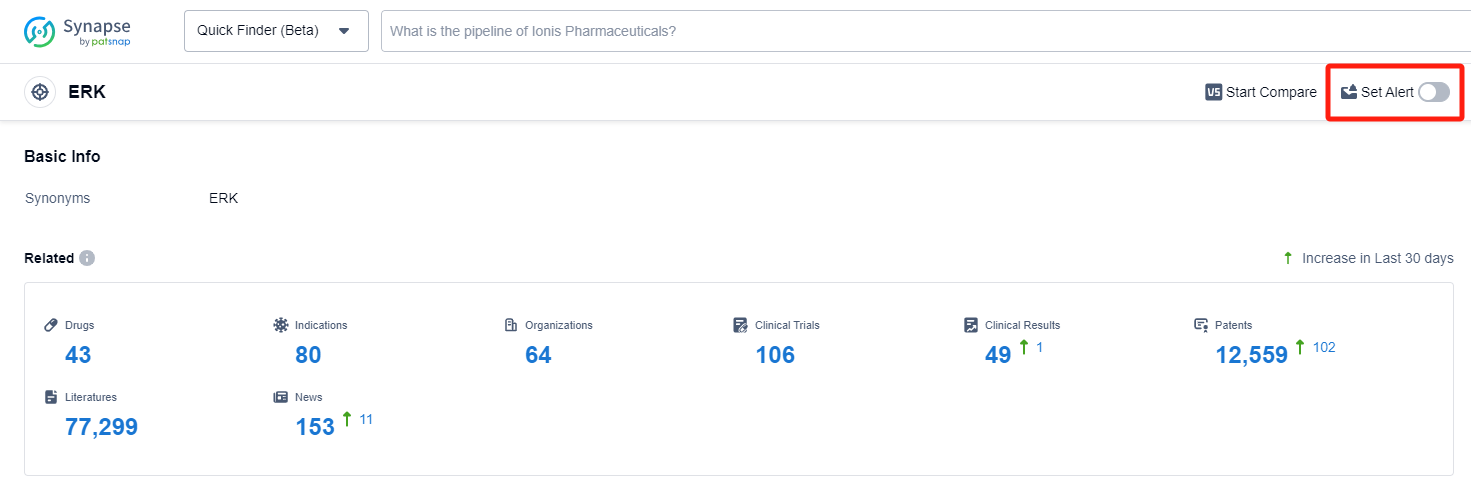Image resolution: width=1471 pixels, height=484 pixels.
Task: Toggle the Set Alert switch on
Action: pyautogui.click(x=1433, y=92)
